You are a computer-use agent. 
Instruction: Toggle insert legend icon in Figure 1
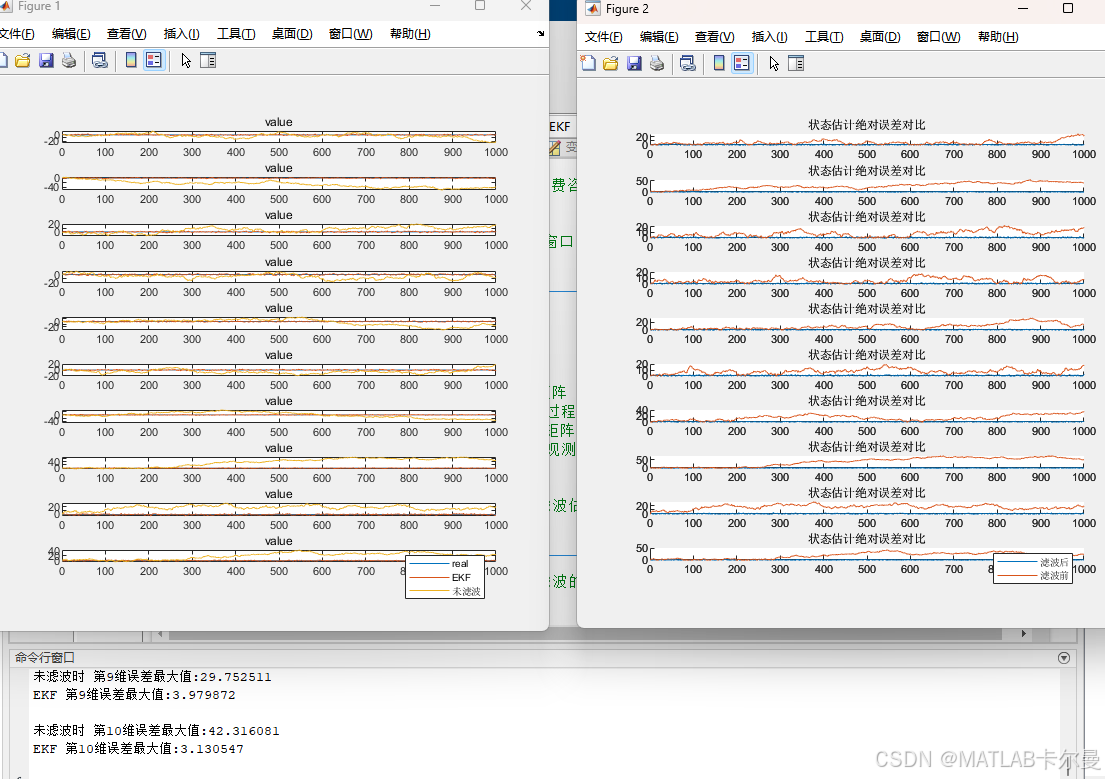point(154,61)
